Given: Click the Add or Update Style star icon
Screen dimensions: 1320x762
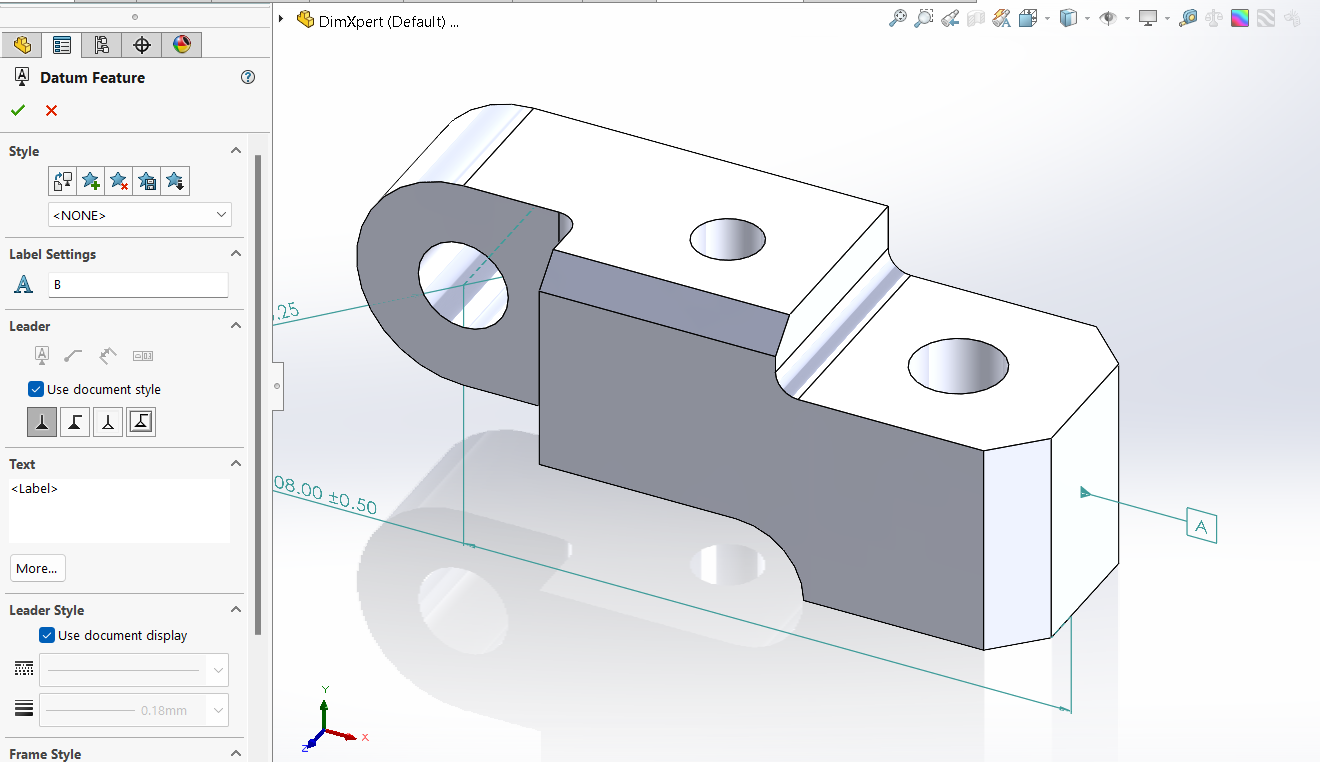Looking at the screenshot, I should [x=90, y=181].
